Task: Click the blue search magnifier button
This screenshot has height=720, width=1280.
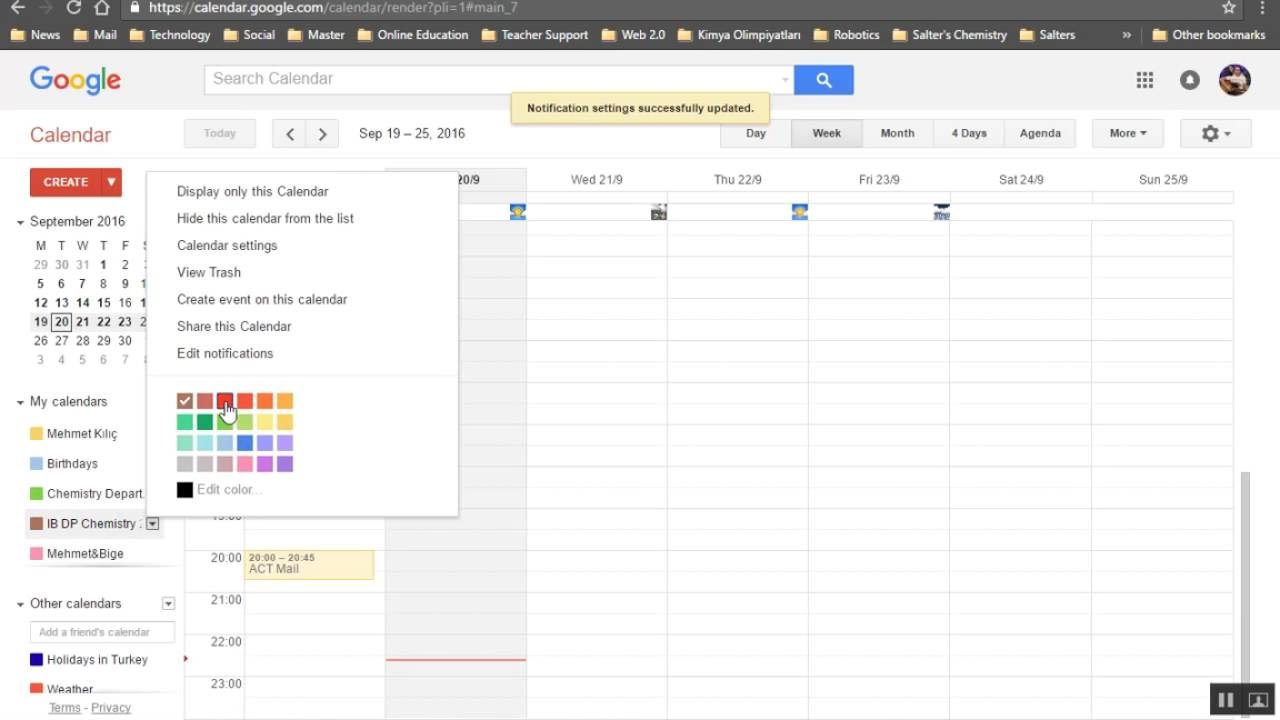Action: tap(824, 80)
